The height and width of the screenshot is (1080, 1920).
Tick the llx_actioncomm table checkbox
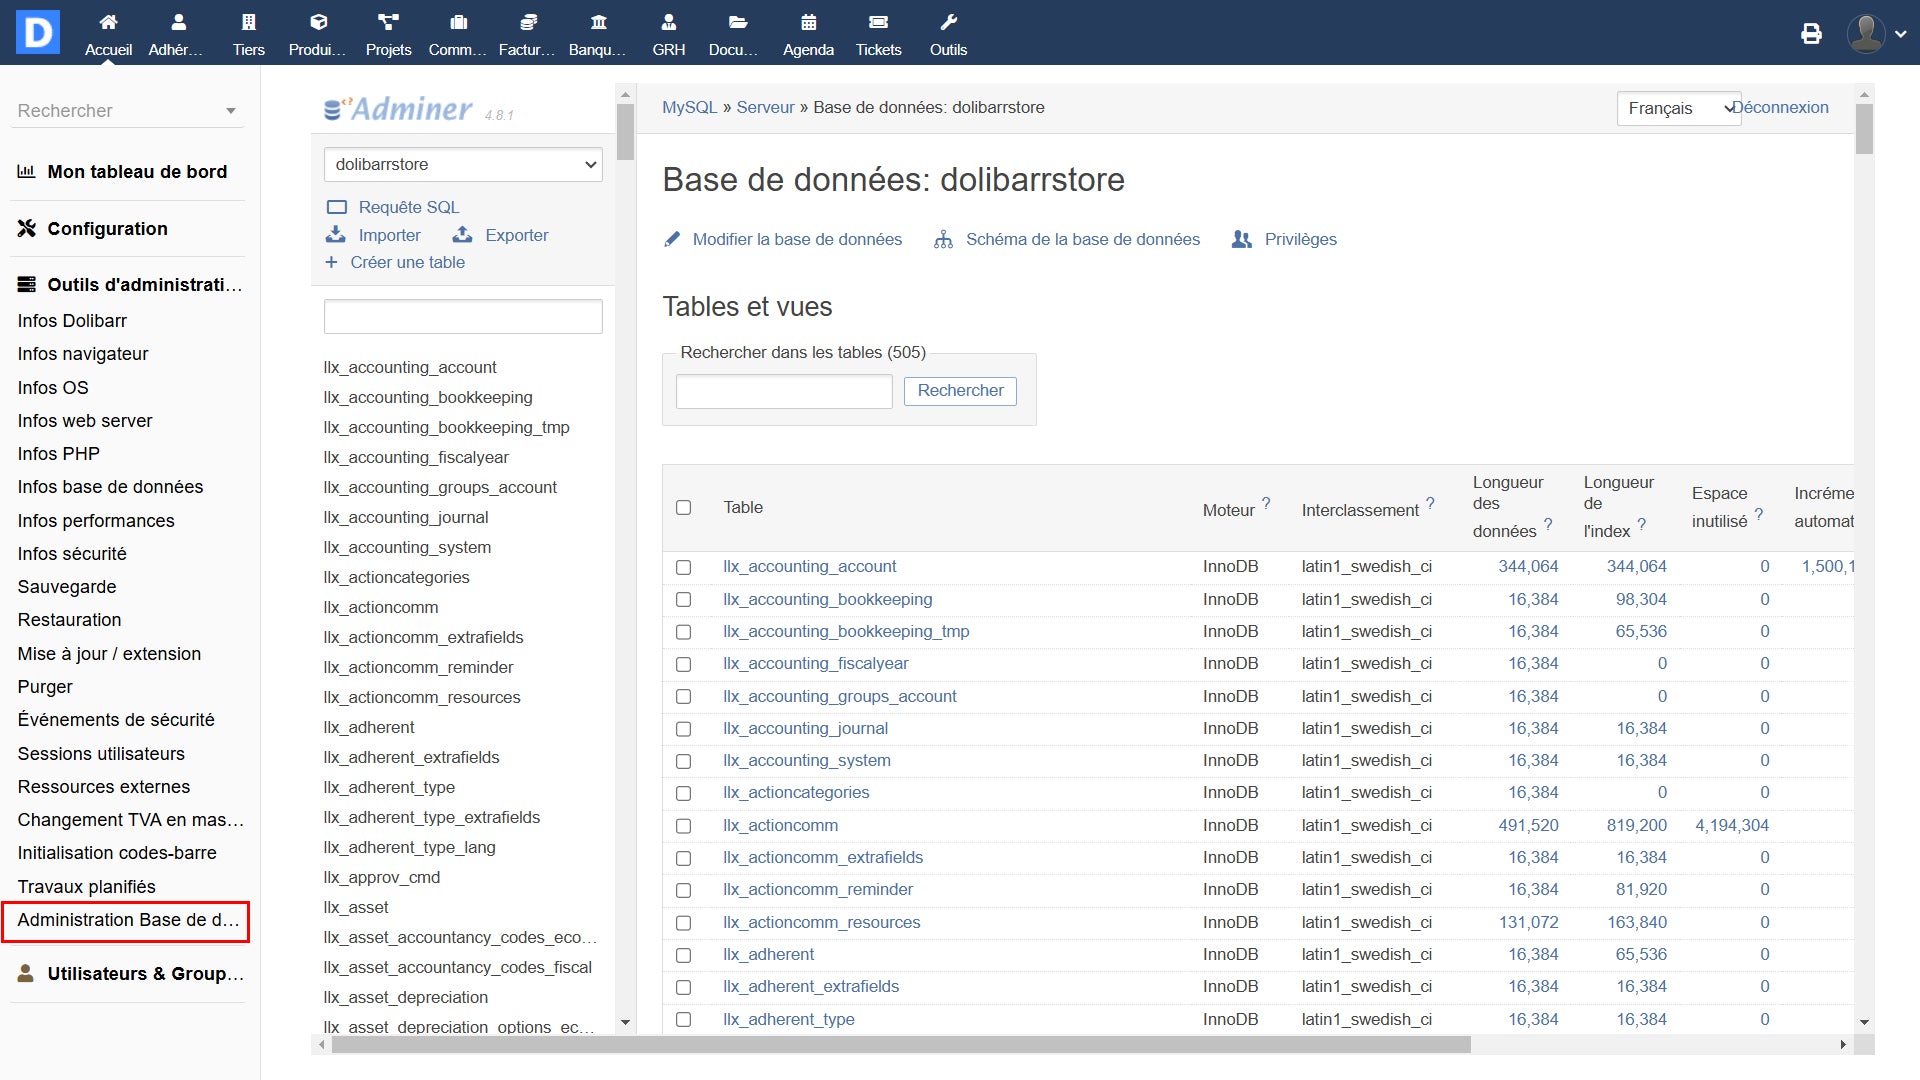(683, 826)
